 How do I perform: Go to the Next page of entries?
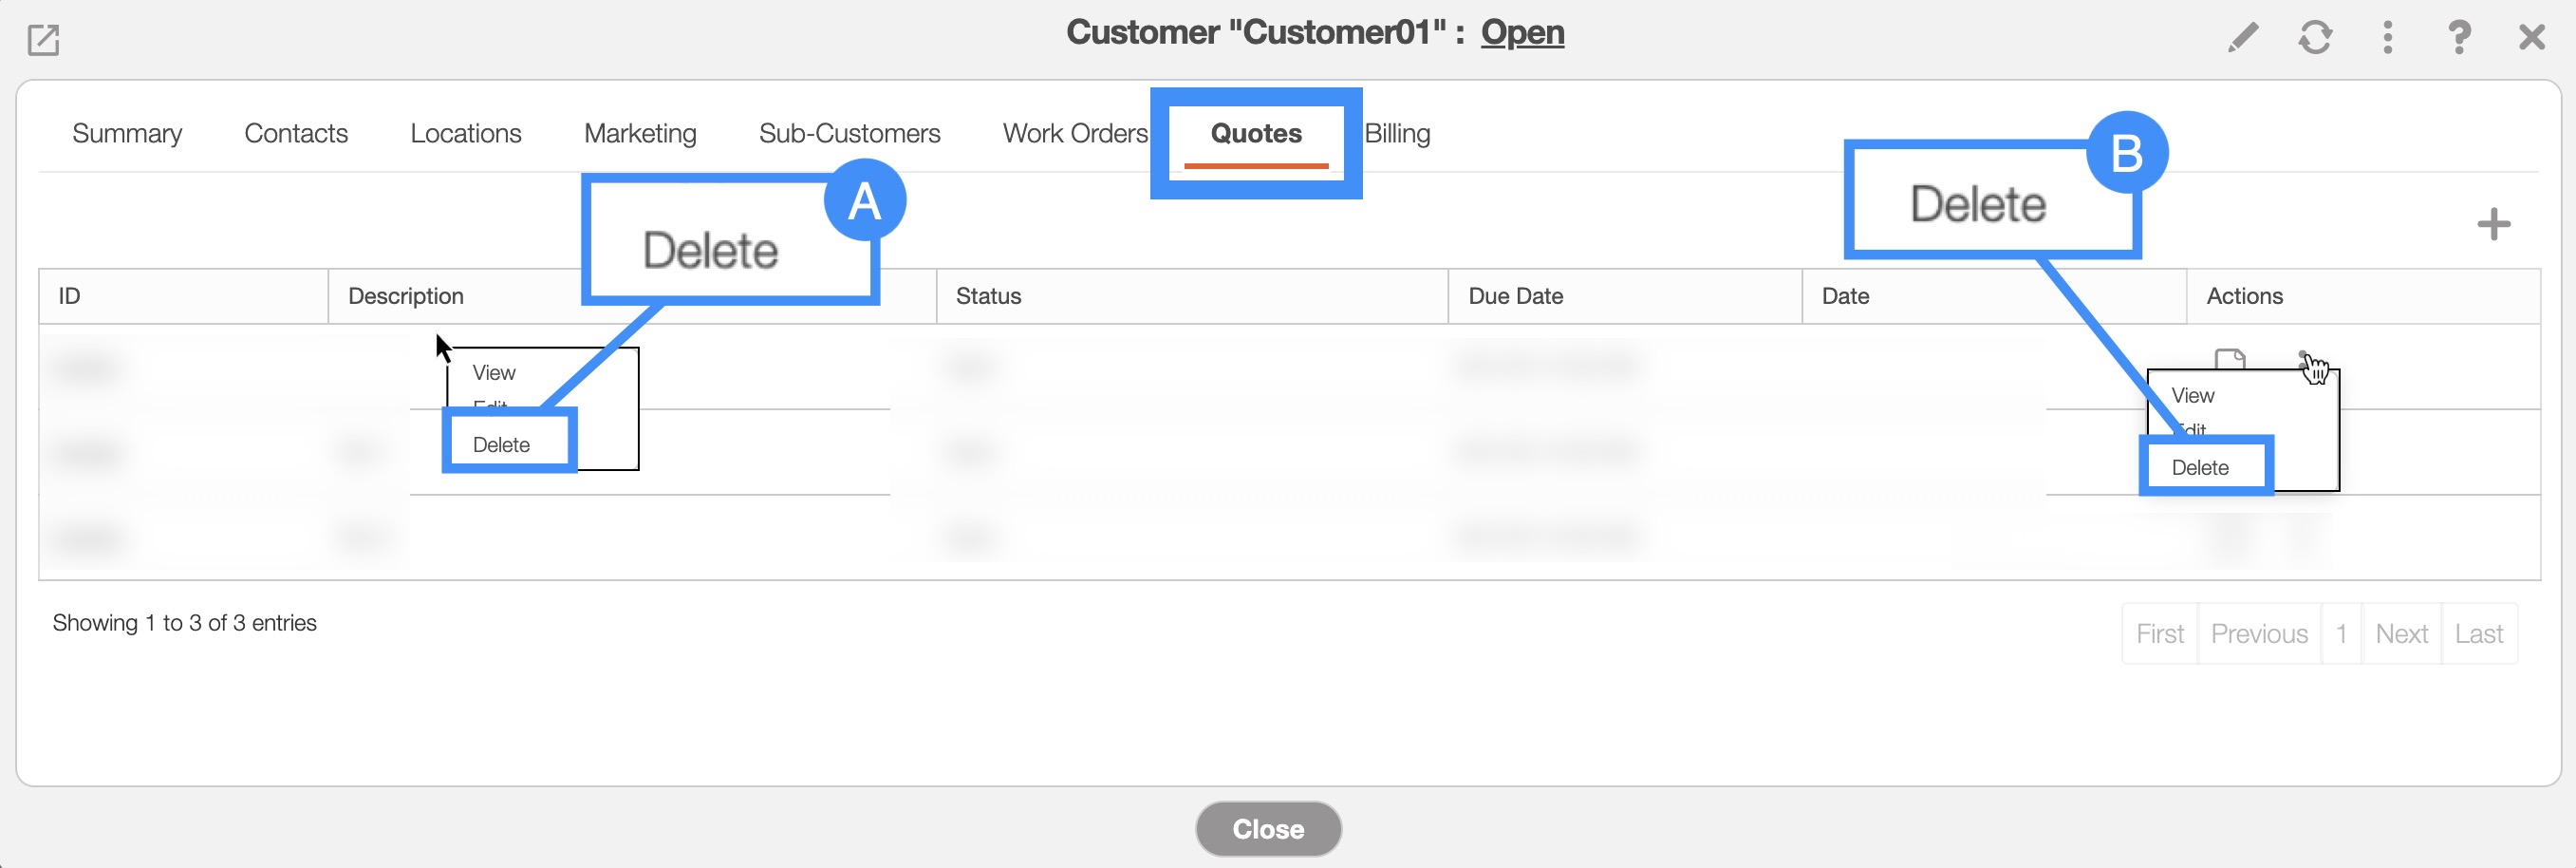pos(2401,634)
